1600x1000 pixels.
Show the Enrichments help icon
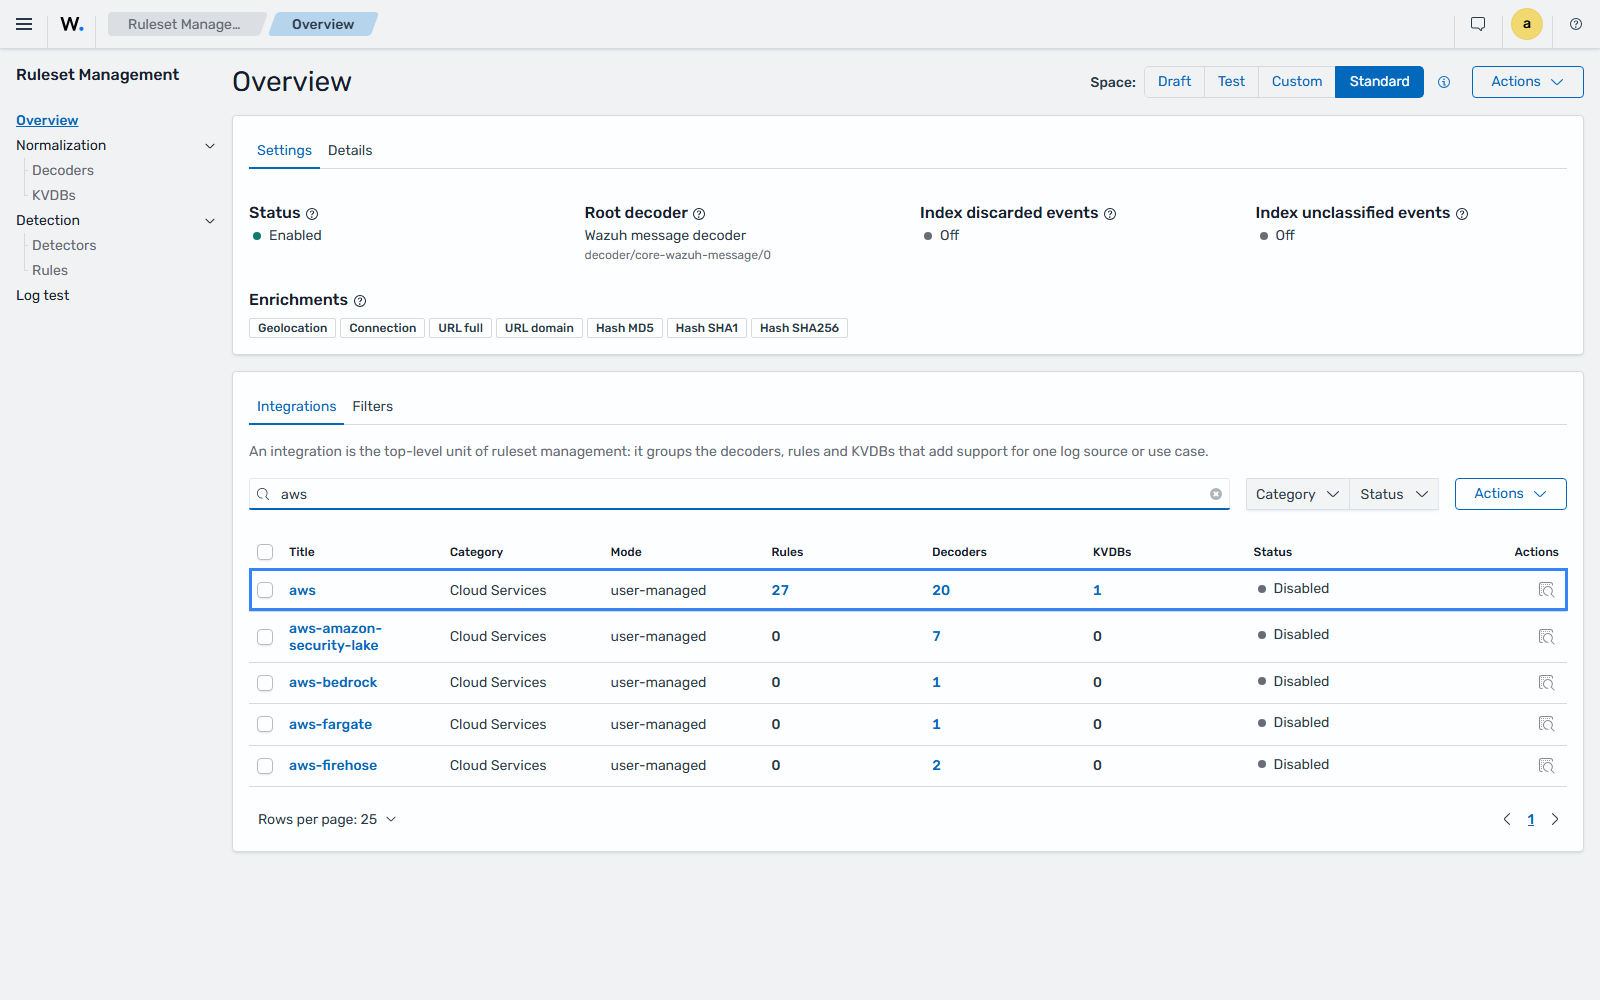[360, 301]
